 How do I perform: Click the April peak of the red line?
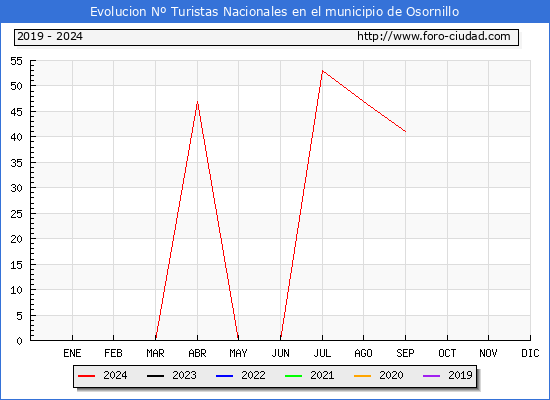click(197, 102)
